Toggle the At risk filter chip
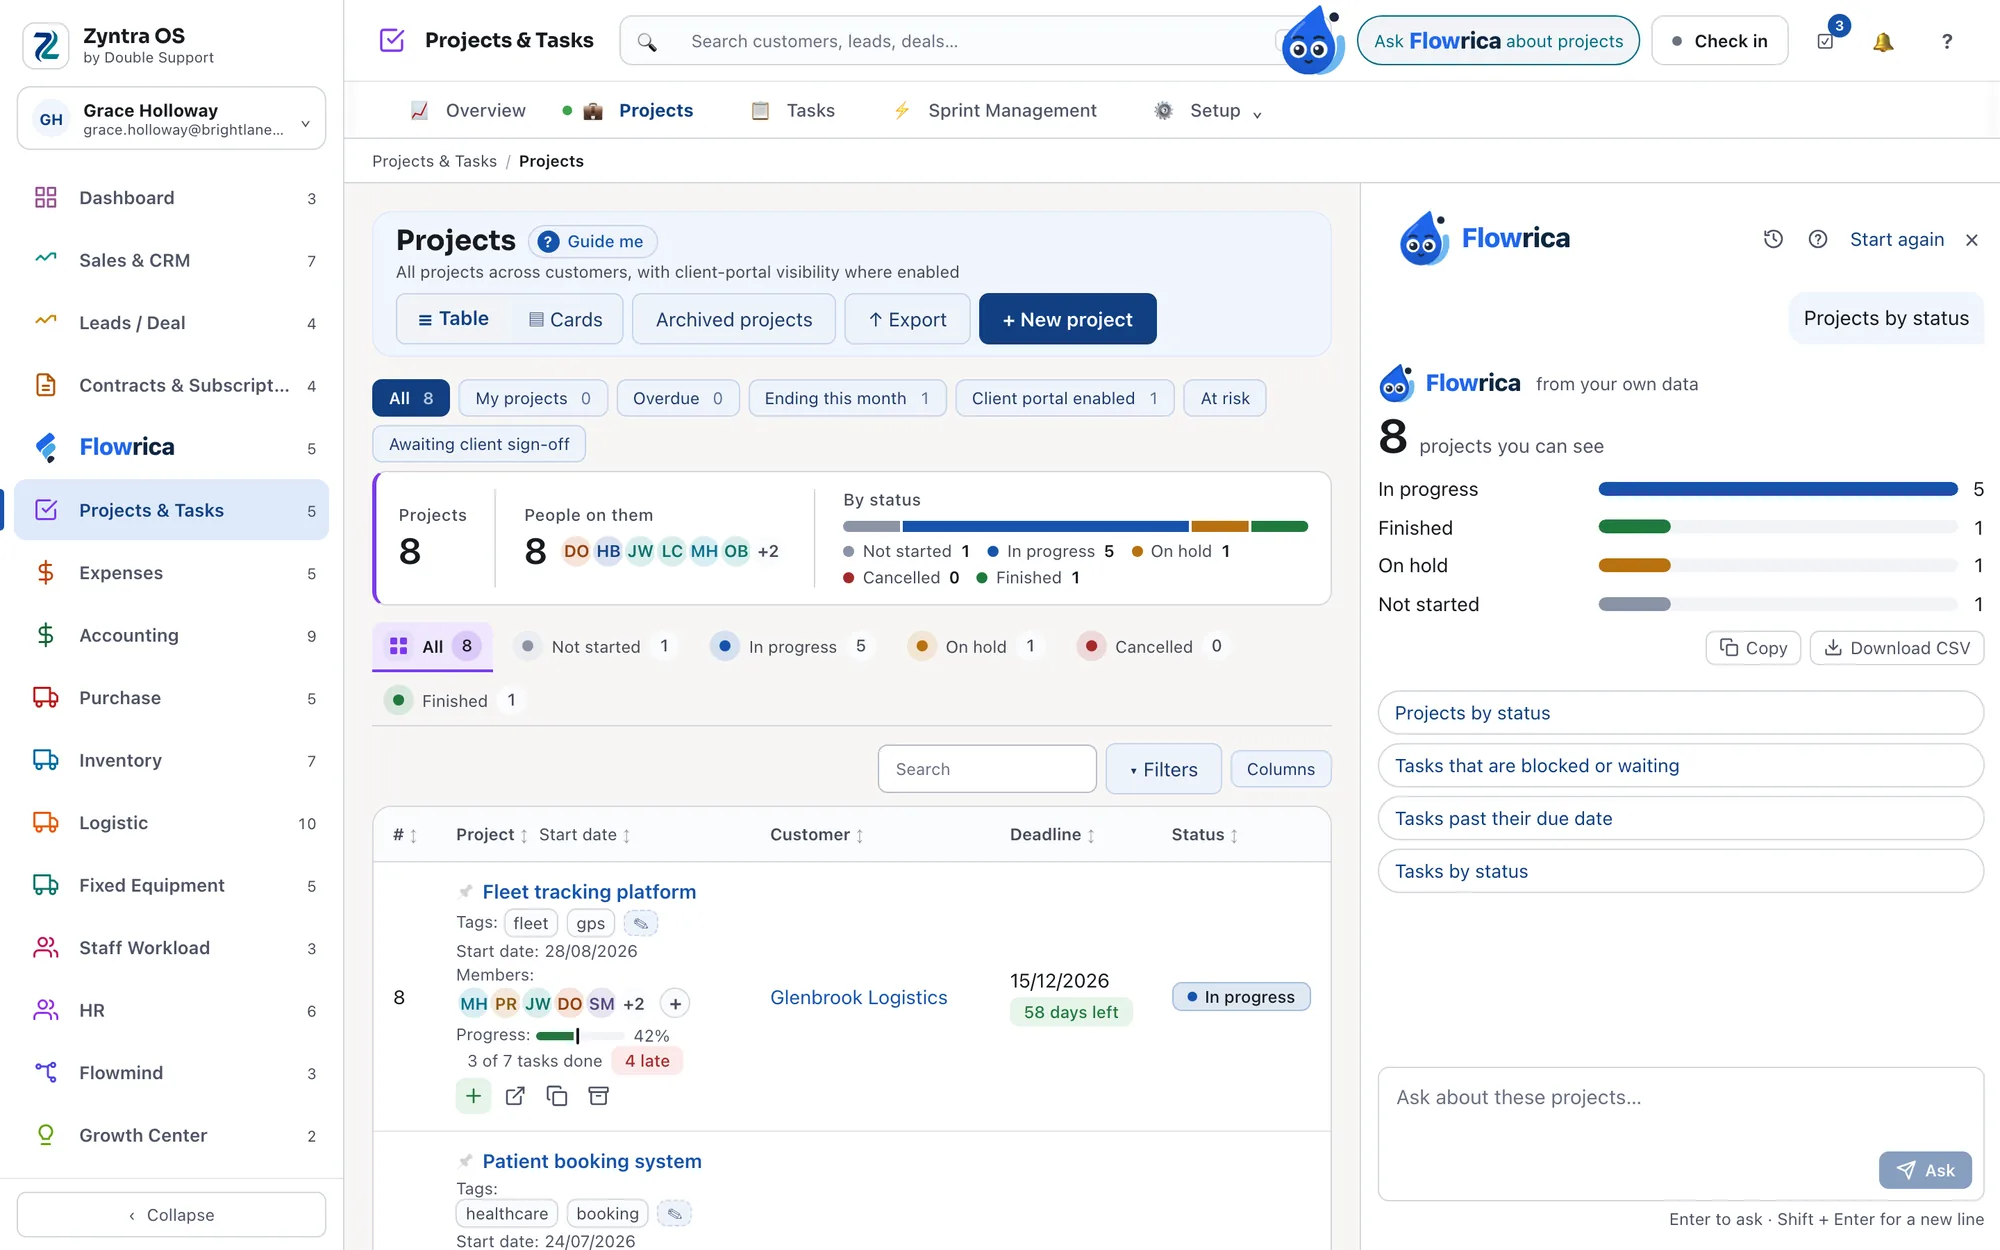Viewport: 2000px width, 1250px height. [x=1225, y=398]
